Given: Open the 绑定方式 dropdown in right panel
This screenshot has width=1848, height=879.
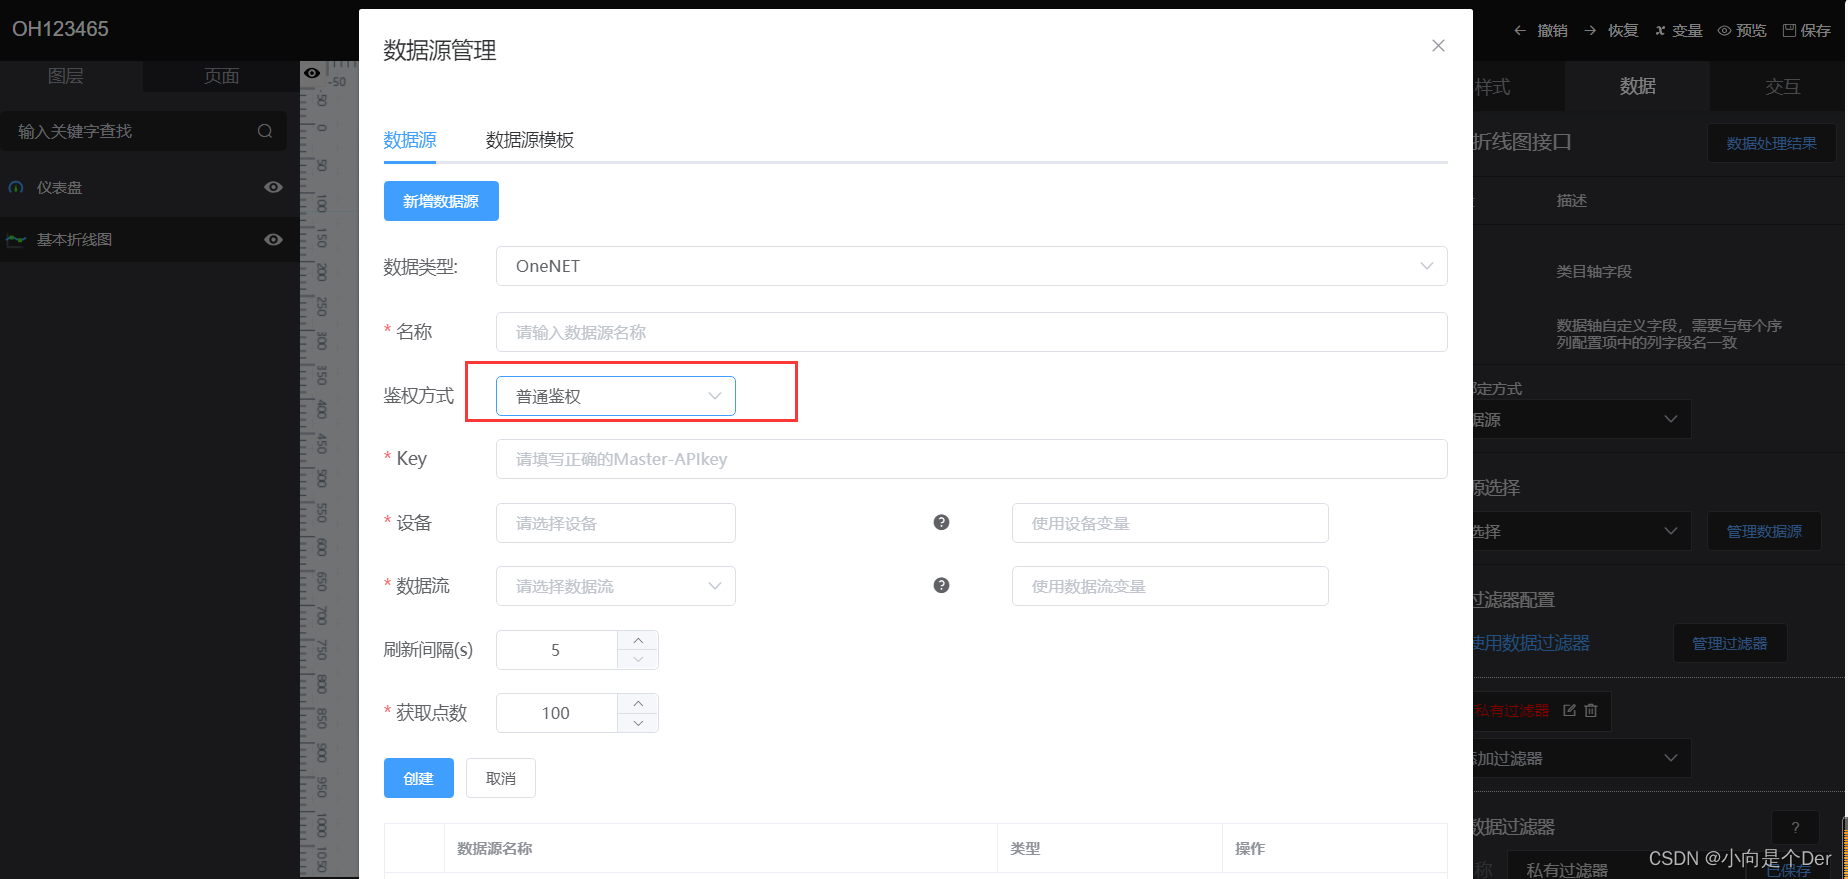Looking at the screenshot, I should 1582,419.
